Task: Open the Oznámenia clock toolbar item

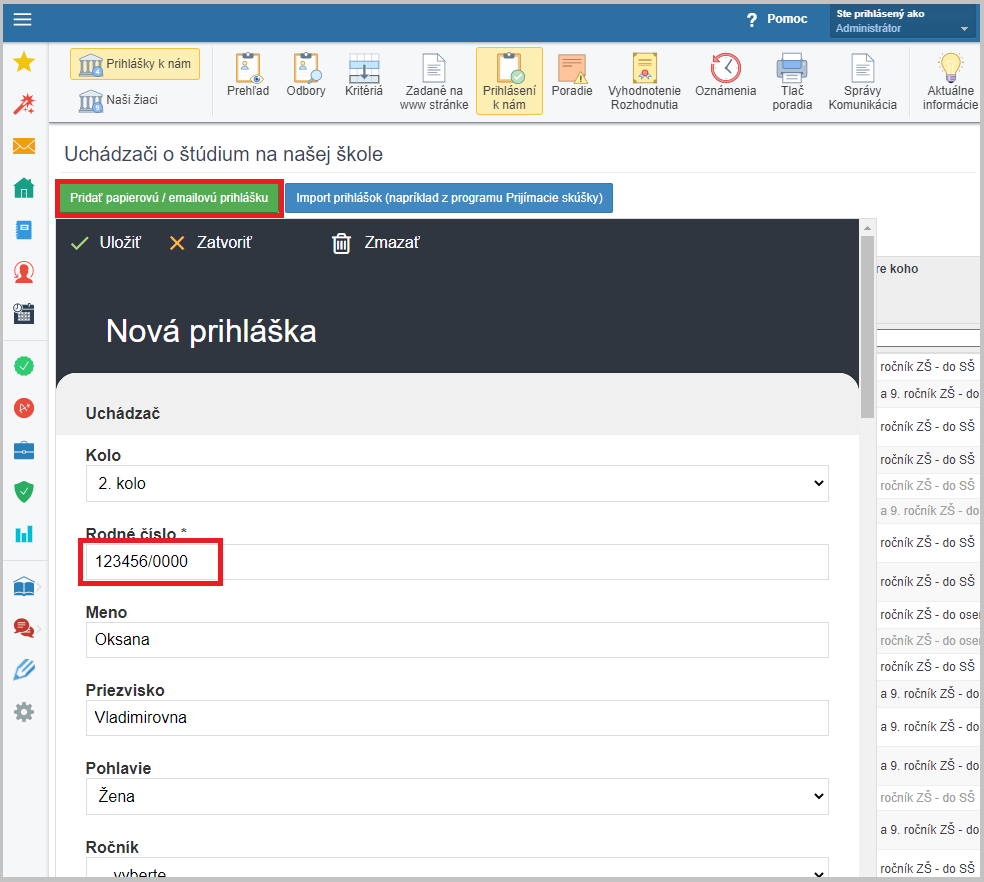Action: pos(725,75)
